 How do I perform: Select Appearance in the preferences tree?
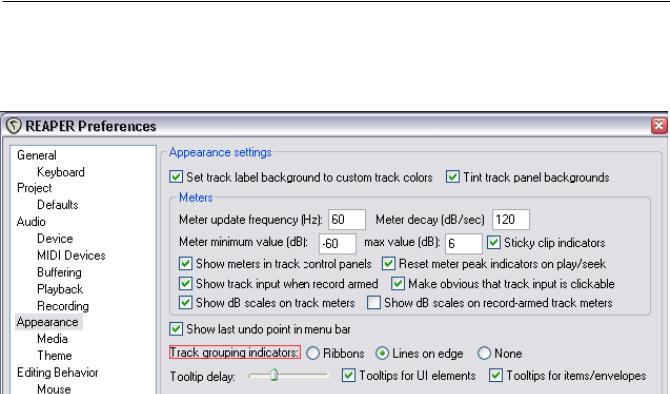pos(47,322)
